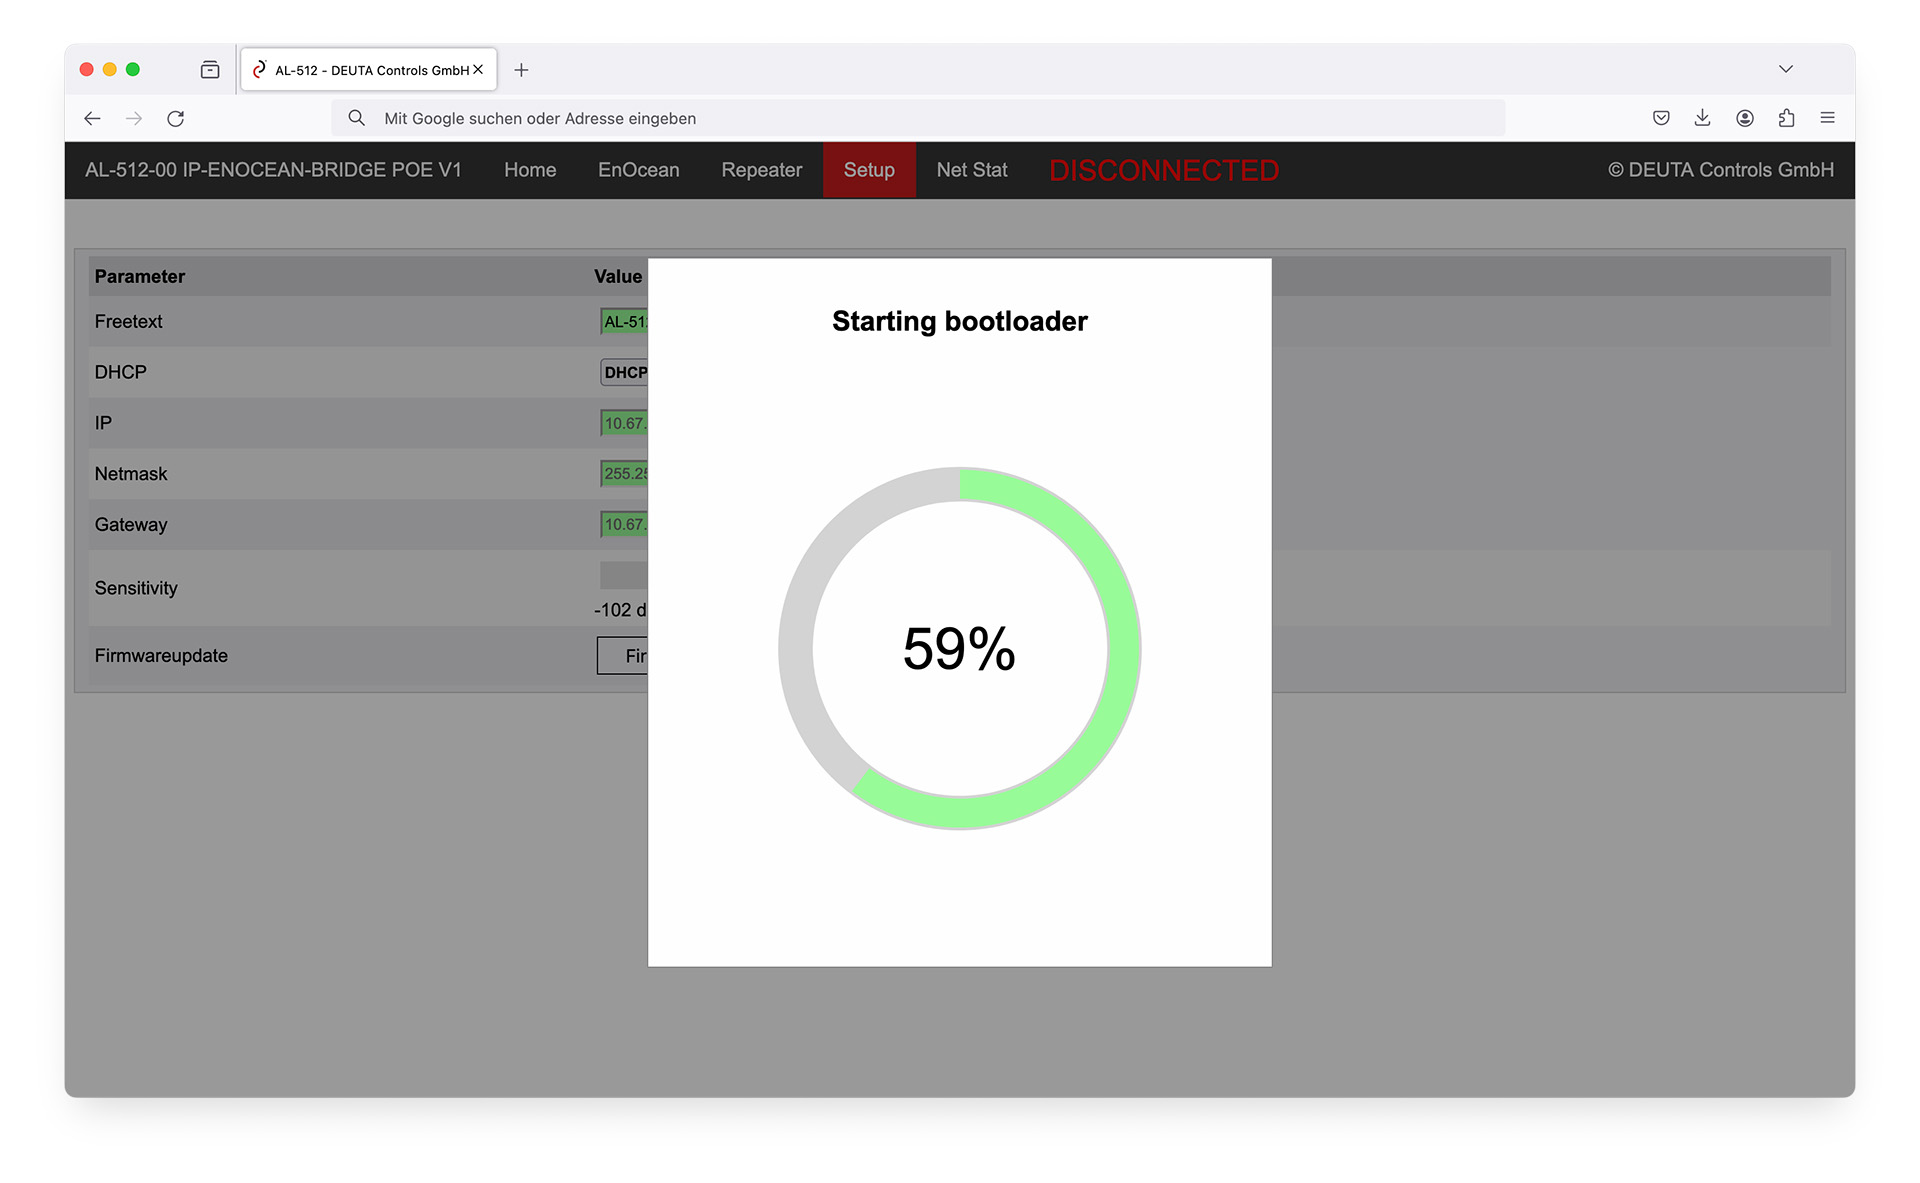Viewport: 1920px width, 1183px height.
Task: Open a new tab with plus
Action: [521, 70]
